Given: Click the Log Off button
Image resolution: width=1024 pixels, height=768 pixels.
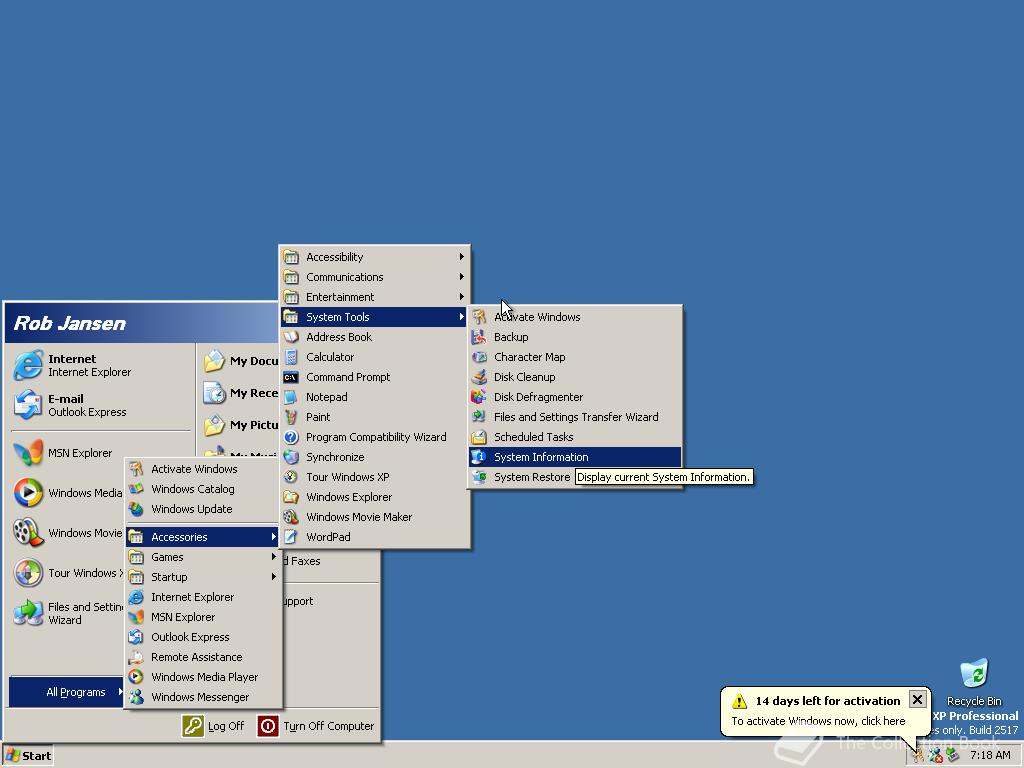Looking at the screenshot, I should (214, 726).
